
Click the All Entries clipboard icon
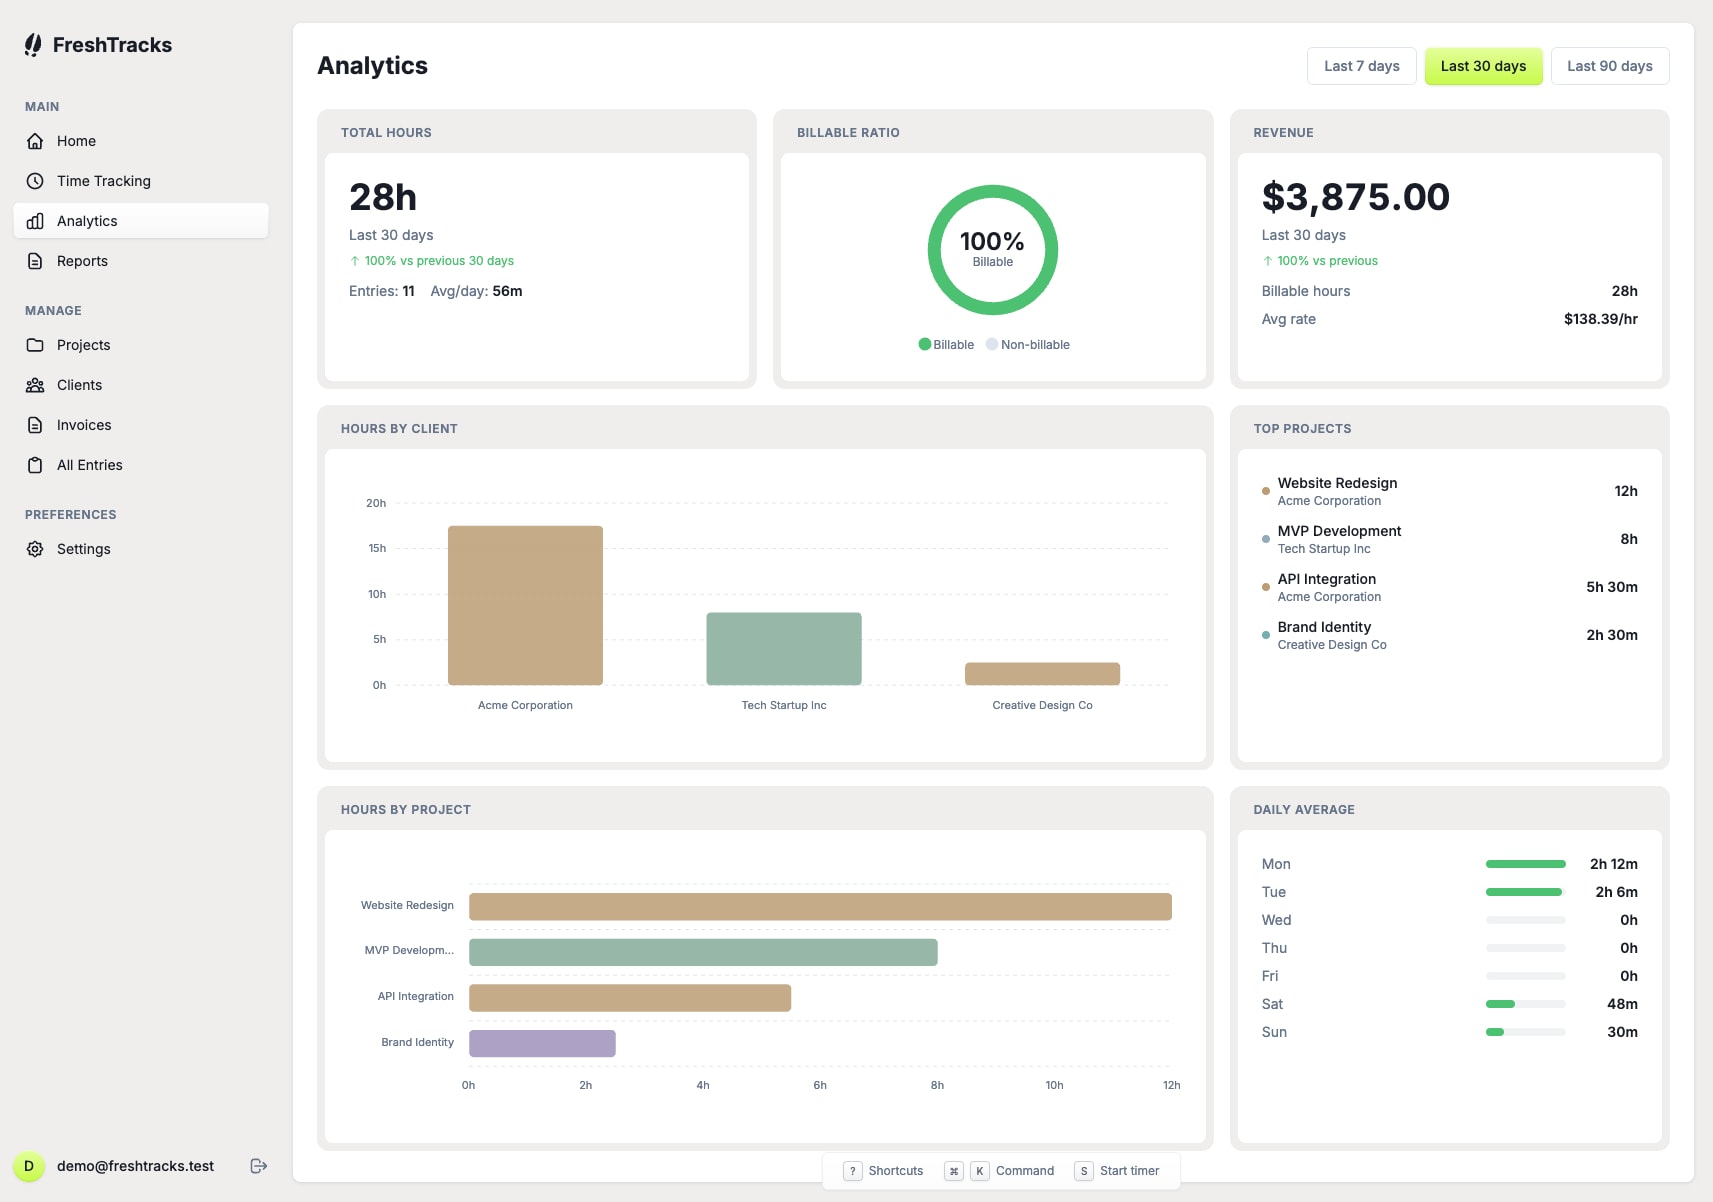(35, 464)
